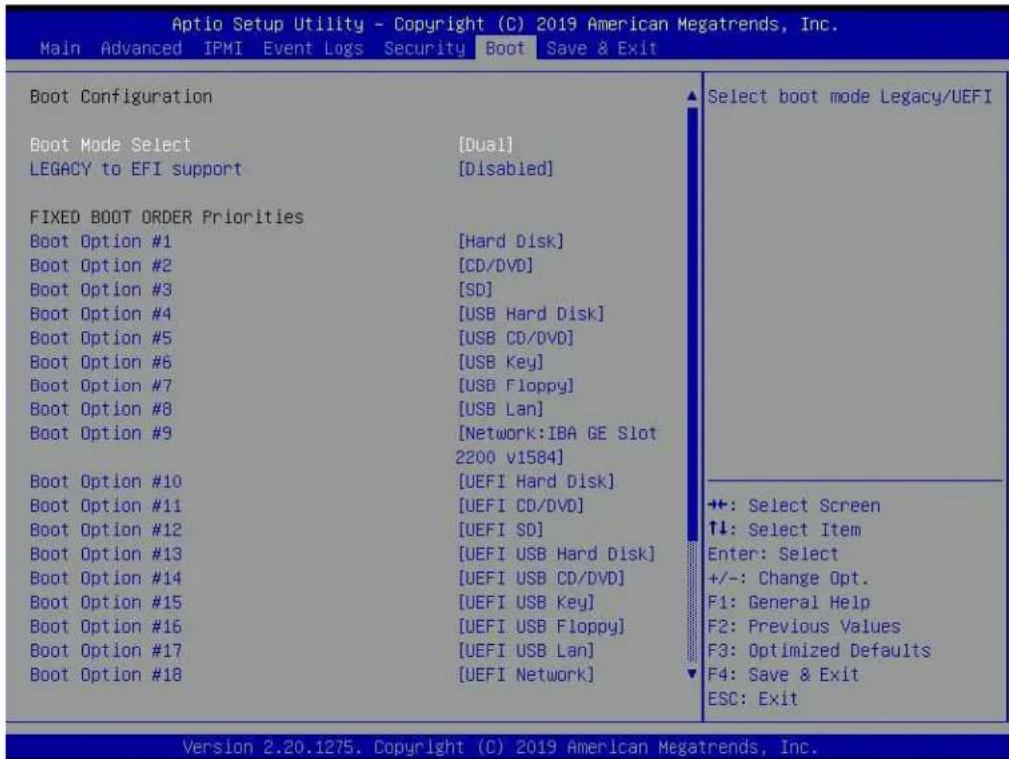Click the F1: General Help hint
The image size is (1009, 759).
tap(788, 603)
